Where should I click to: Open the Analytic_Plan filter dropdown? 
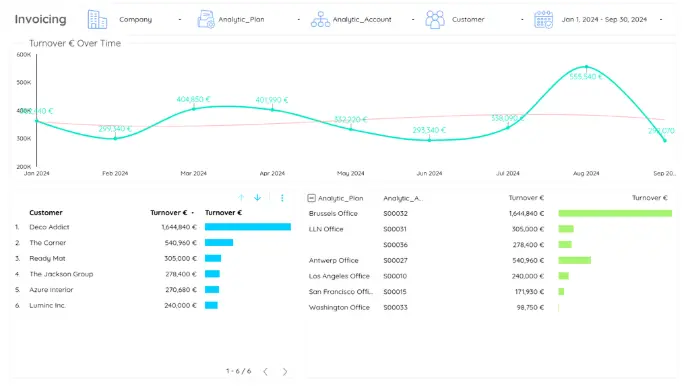[x=259, y=19]
